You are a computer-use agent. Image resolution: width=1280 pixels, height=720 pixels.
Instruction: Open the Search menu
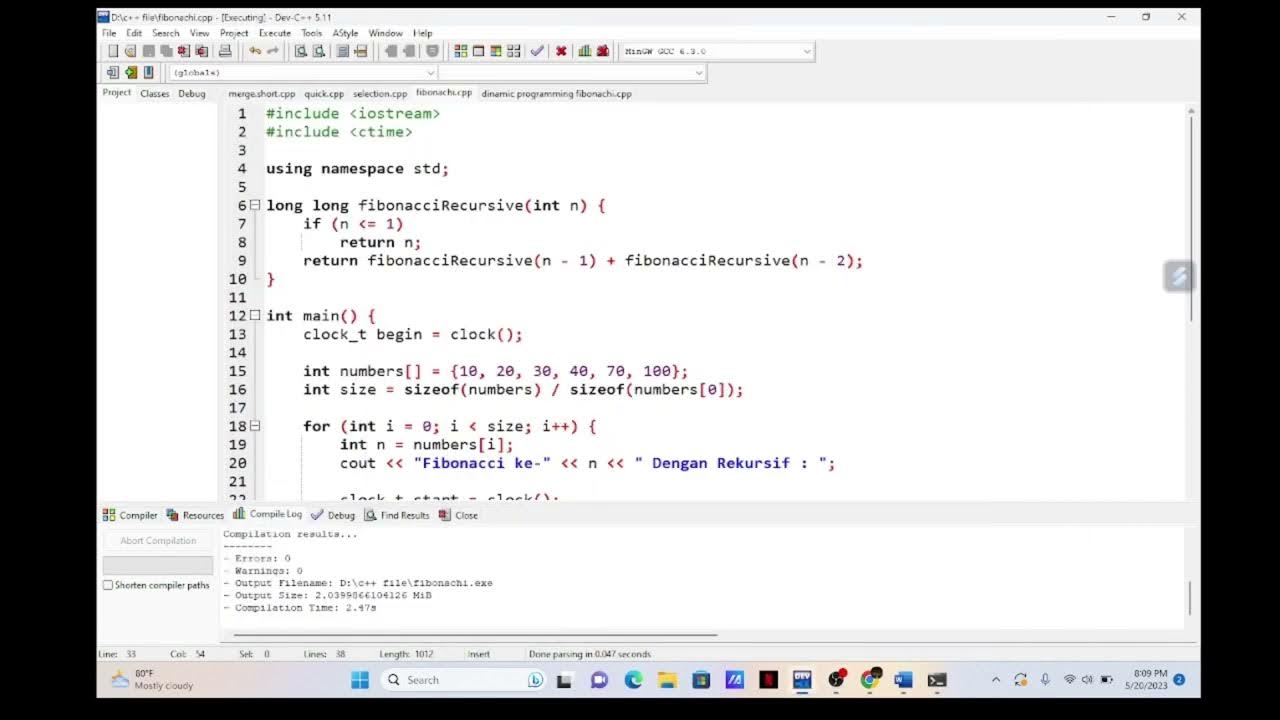[166, 33]
